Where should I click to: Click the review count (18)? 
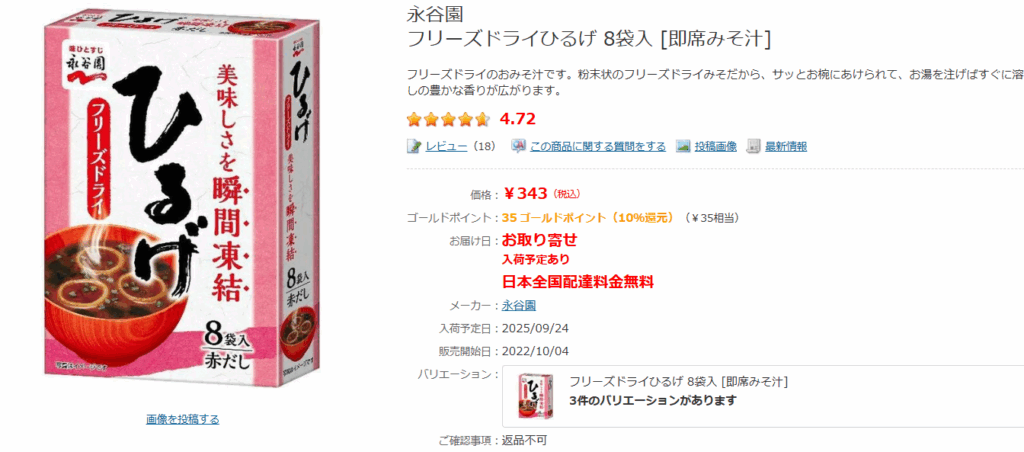[x=483, y=146]
